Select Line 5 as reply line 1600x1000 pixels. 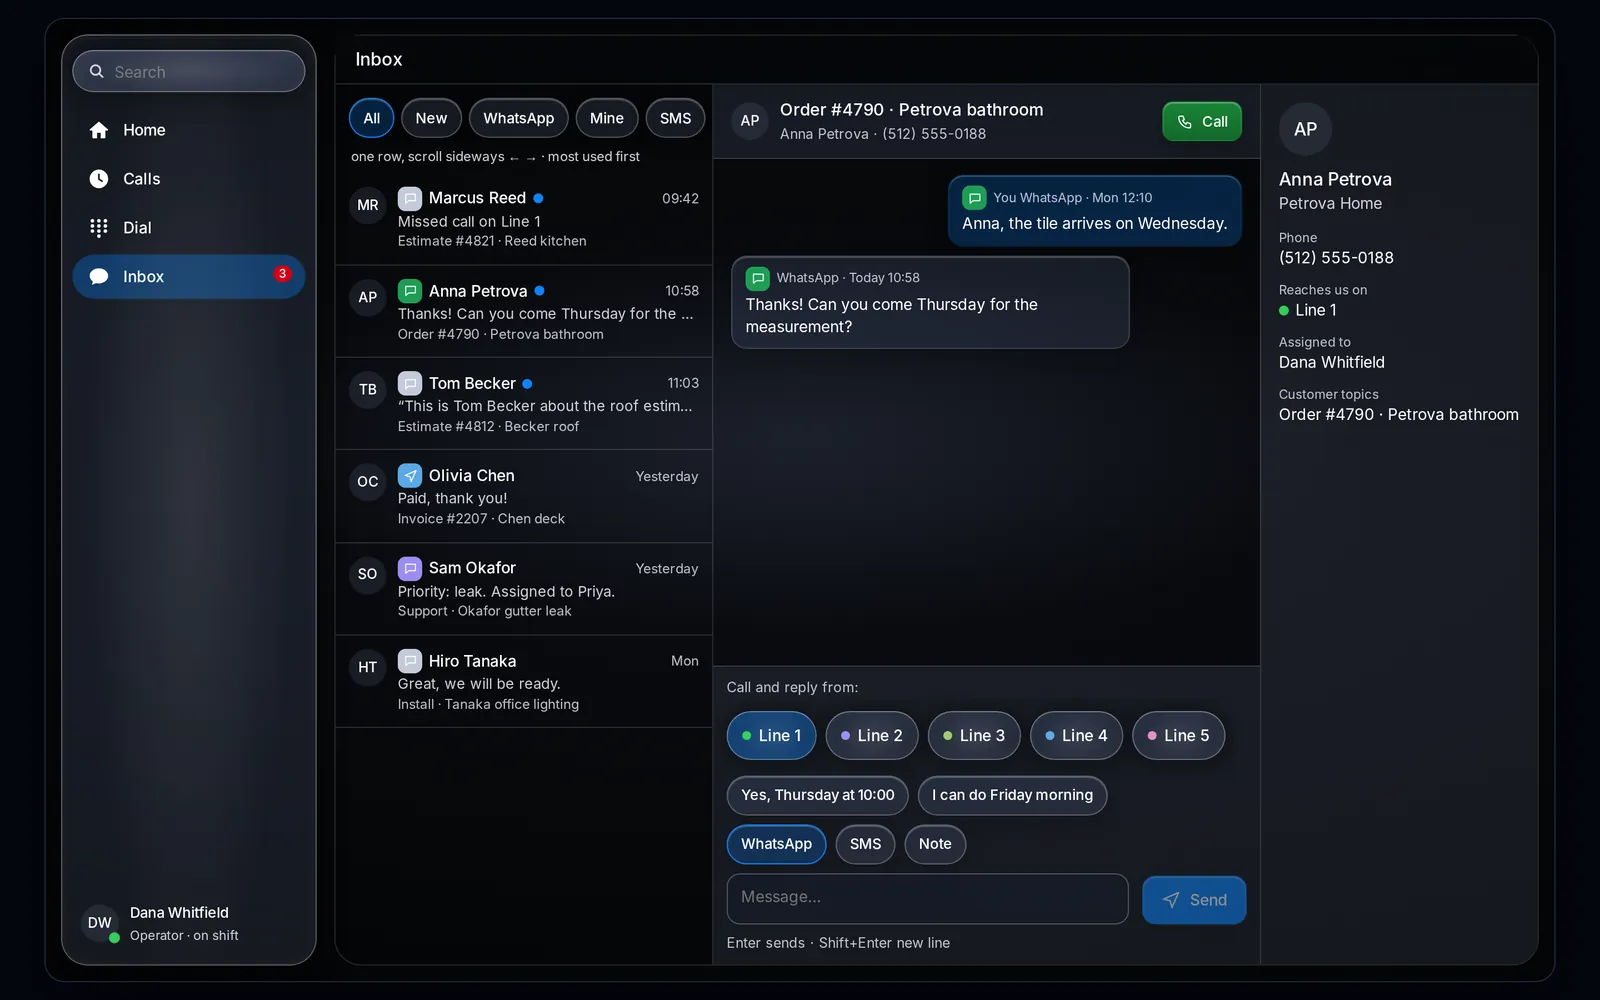pyautogui.click(x=1178, y=736)
